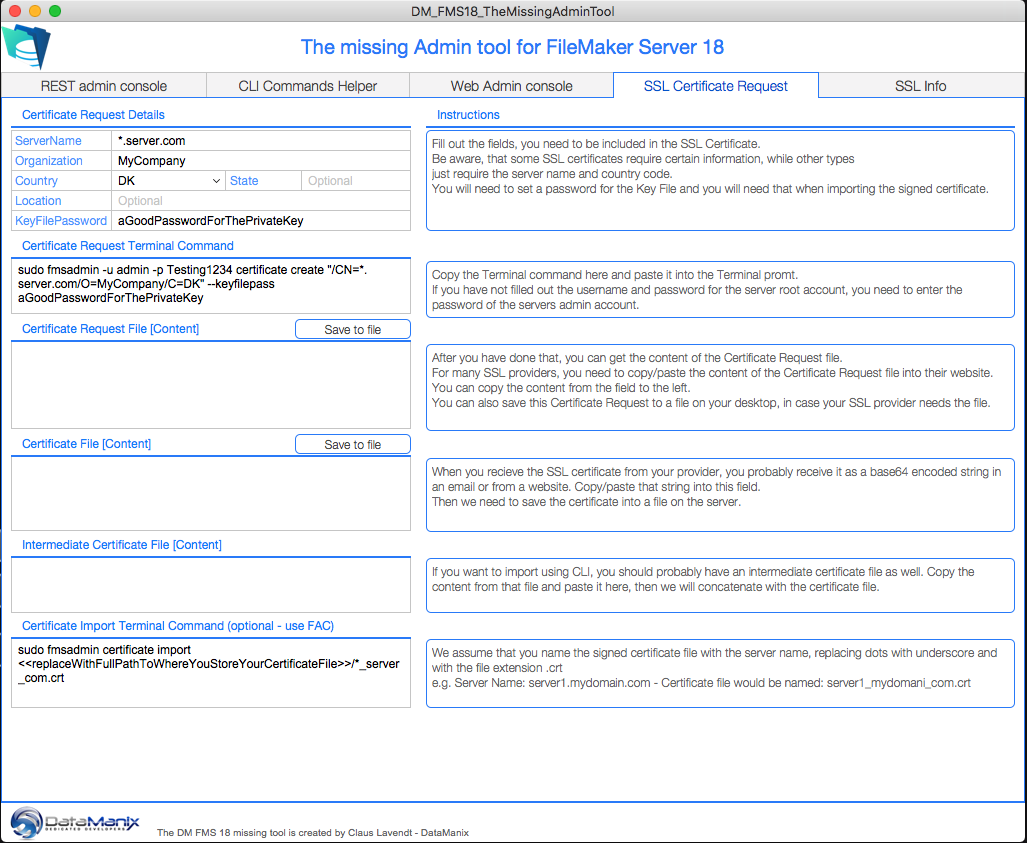Click the 'Instructions' heading

click(x=468, y=115)
